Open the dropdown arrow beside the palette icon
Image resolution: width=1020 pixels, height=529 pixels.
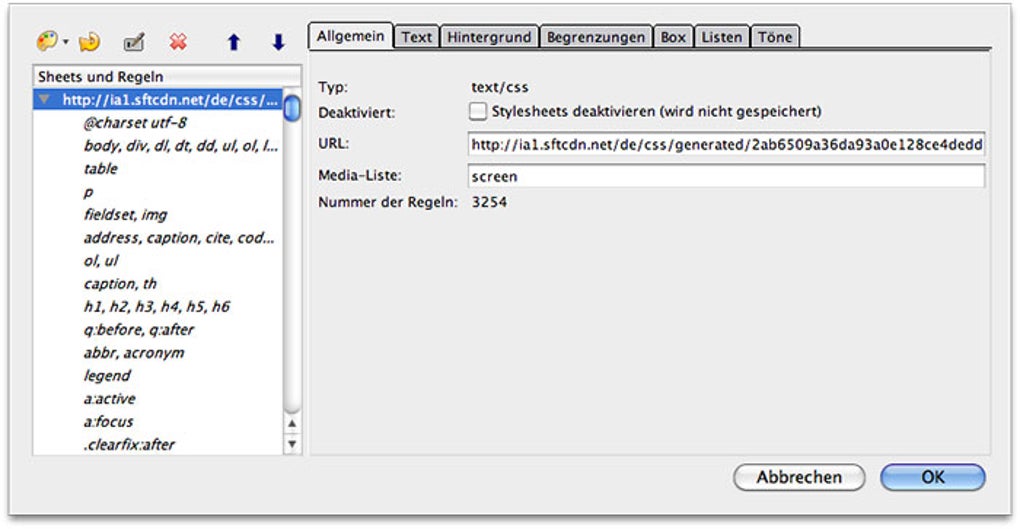(x=66, y=43)
